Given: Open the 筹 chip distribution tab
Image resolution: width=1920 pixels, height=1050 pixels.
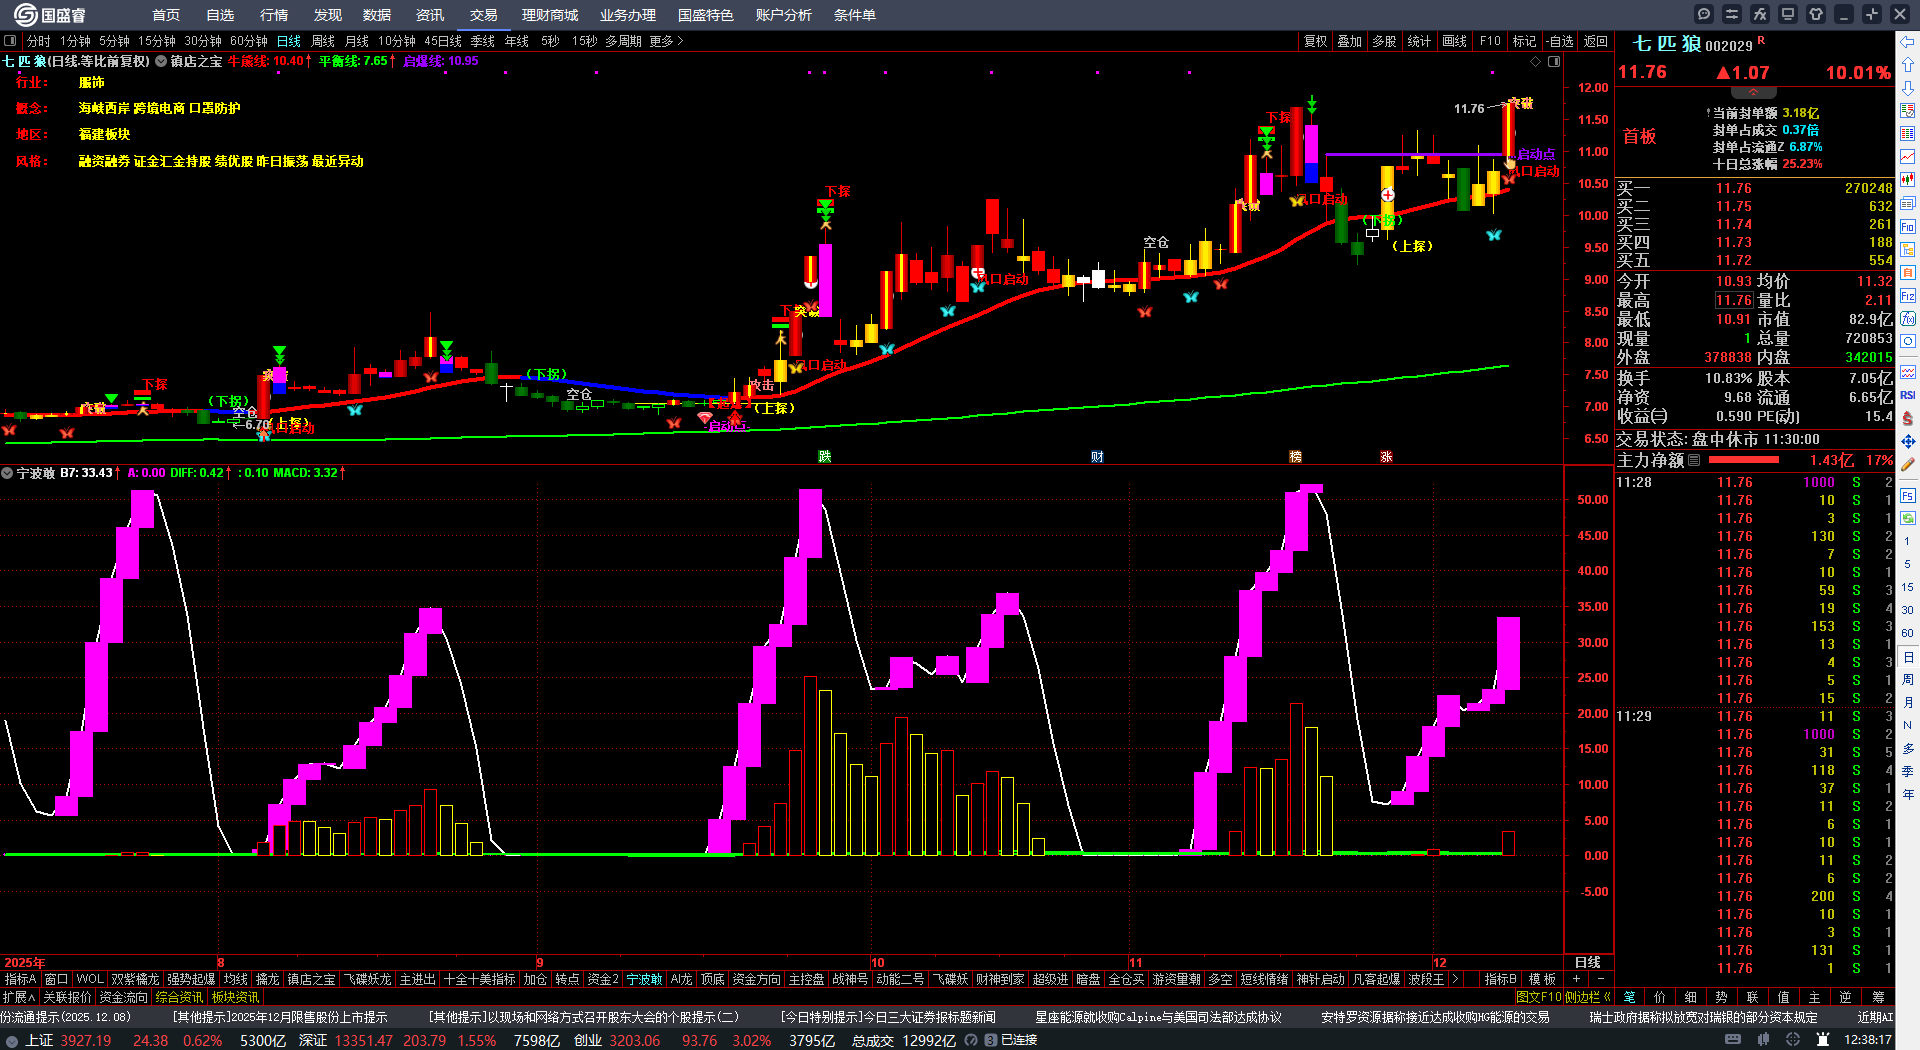Looking at the screenshot, I should pos(1878,997).
